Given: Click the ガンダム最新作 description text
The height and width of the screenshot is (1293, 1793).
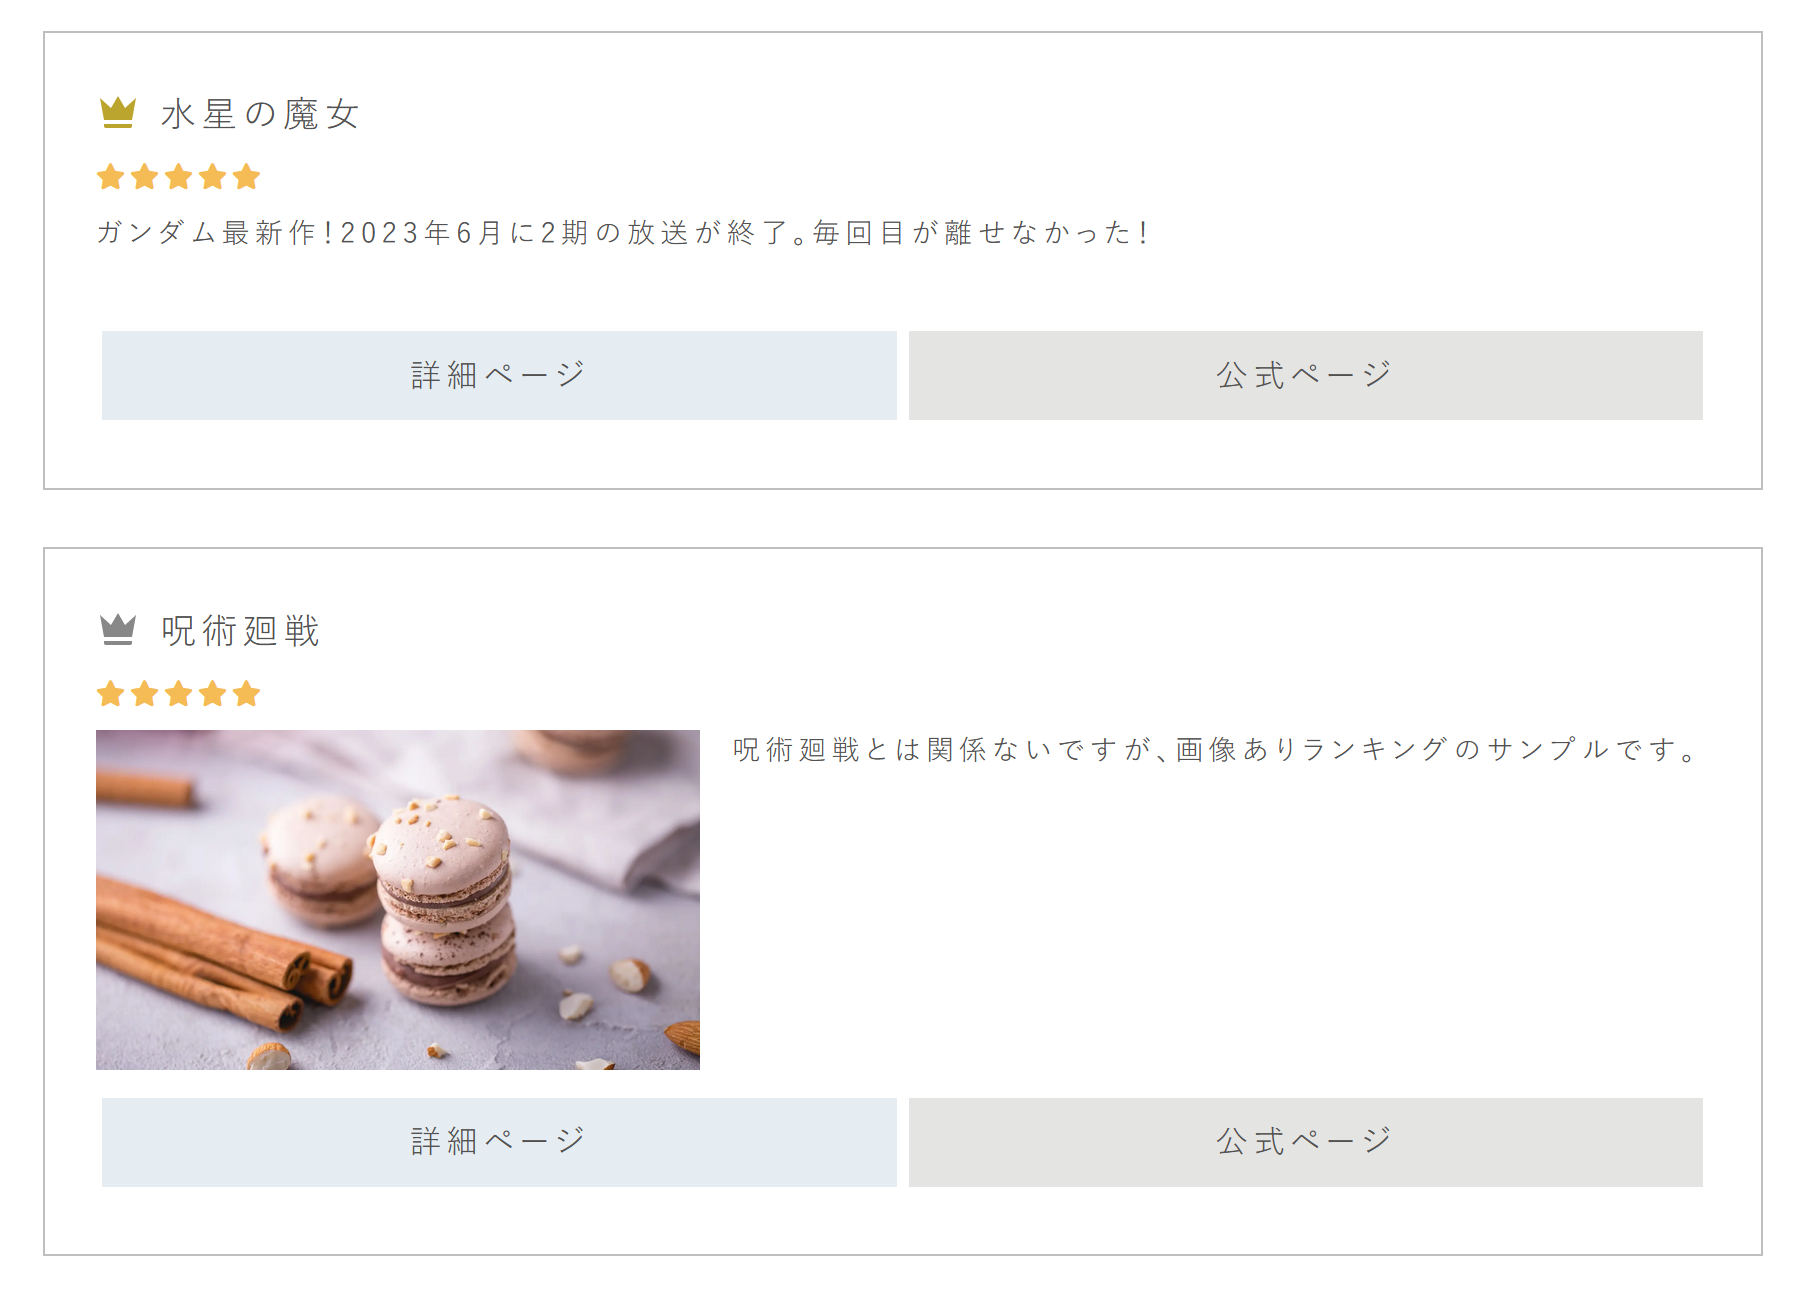Looking at the screenshot, I should [624, 233].
